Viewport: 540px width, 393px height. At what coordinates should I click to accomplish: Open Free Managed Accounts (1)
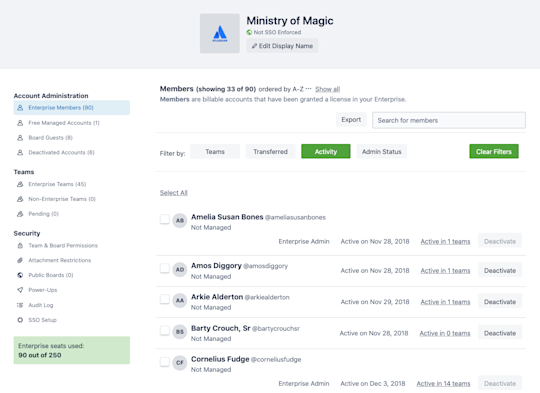pyautogui.click(x=64, y=123)
